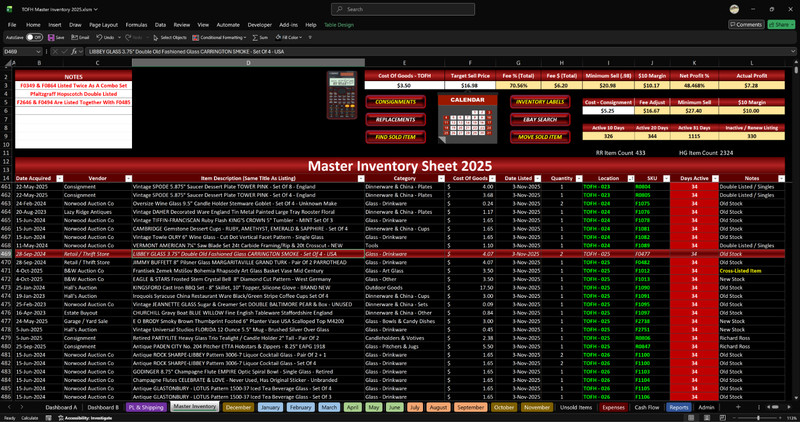
Task: Click the CALENDAR graphic on the sheet
Action: pyautogui.click(x=467, y=118)
